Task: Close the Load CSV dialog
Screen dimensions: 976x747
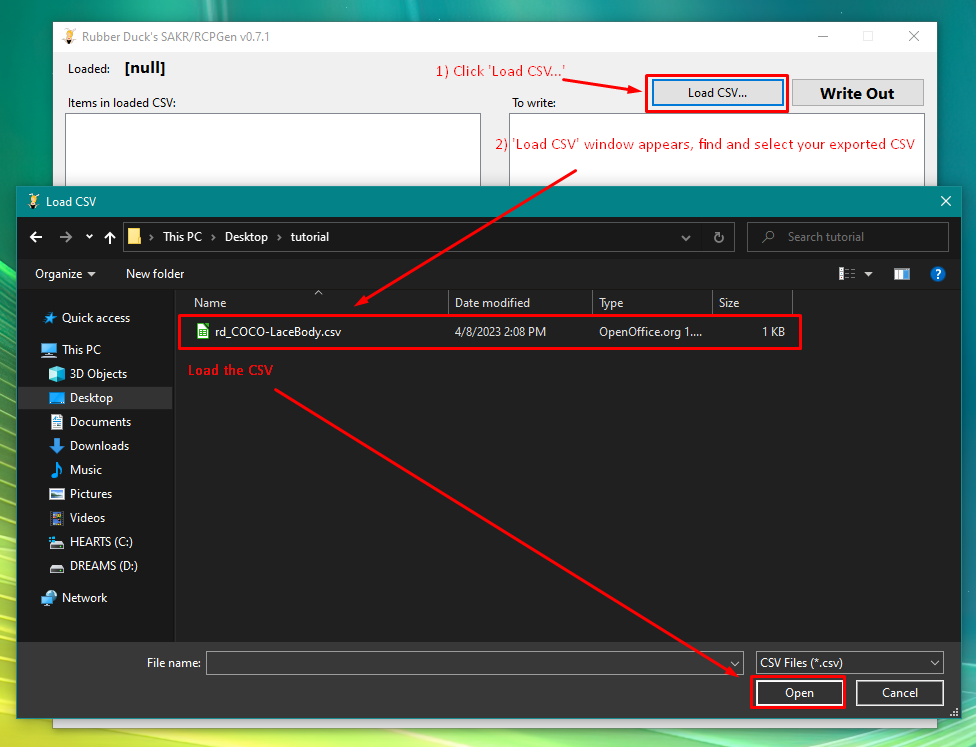Action: 946,201
